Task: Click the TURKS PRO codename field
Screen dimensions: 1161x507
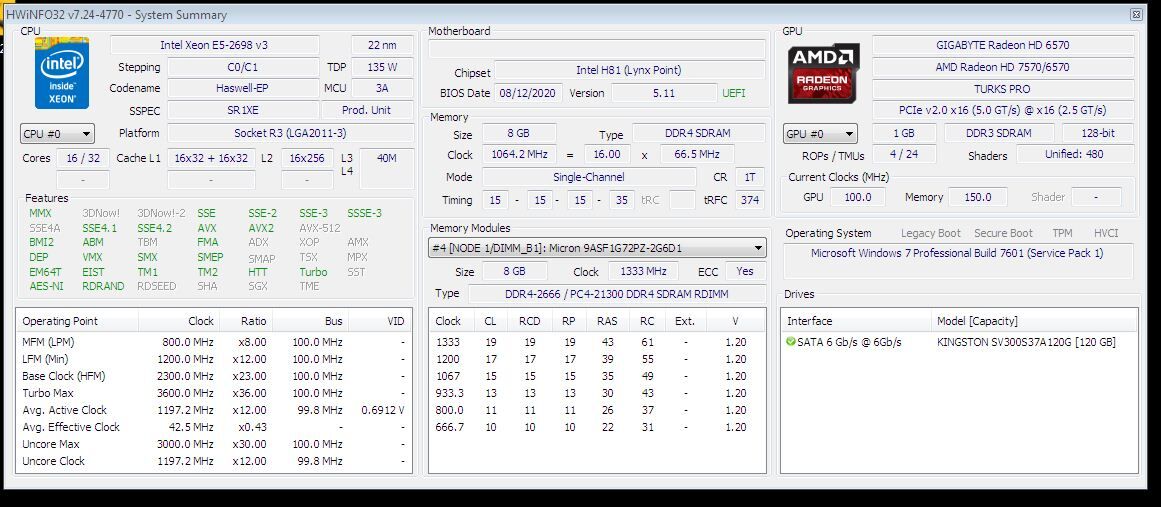Action: click(x=1003, y=89)
